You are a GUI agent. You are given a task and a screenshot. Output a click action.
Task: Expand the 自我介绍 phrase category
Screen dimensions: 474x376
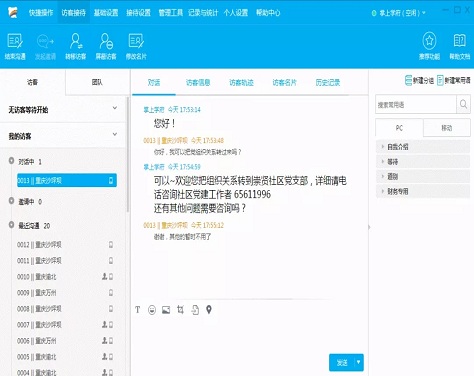(x=423, y=147)
